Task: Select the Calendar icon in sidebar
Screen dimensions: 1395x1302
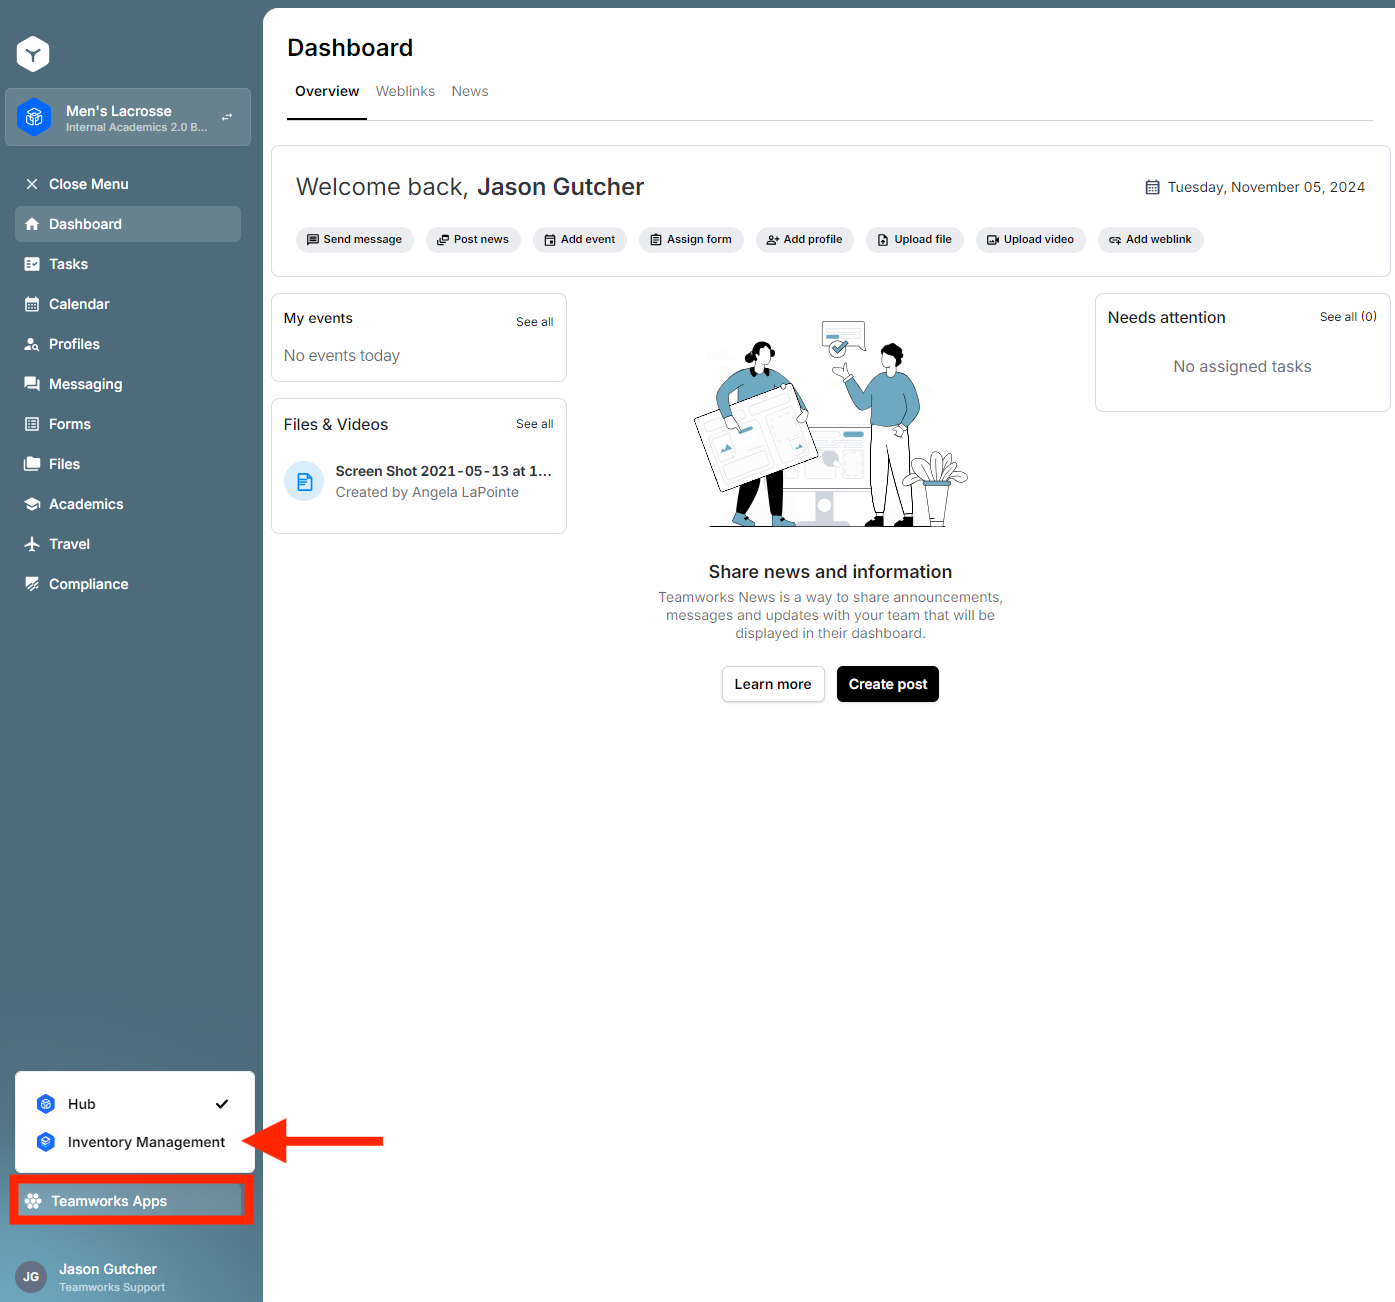Action: [x=33, y=303]
